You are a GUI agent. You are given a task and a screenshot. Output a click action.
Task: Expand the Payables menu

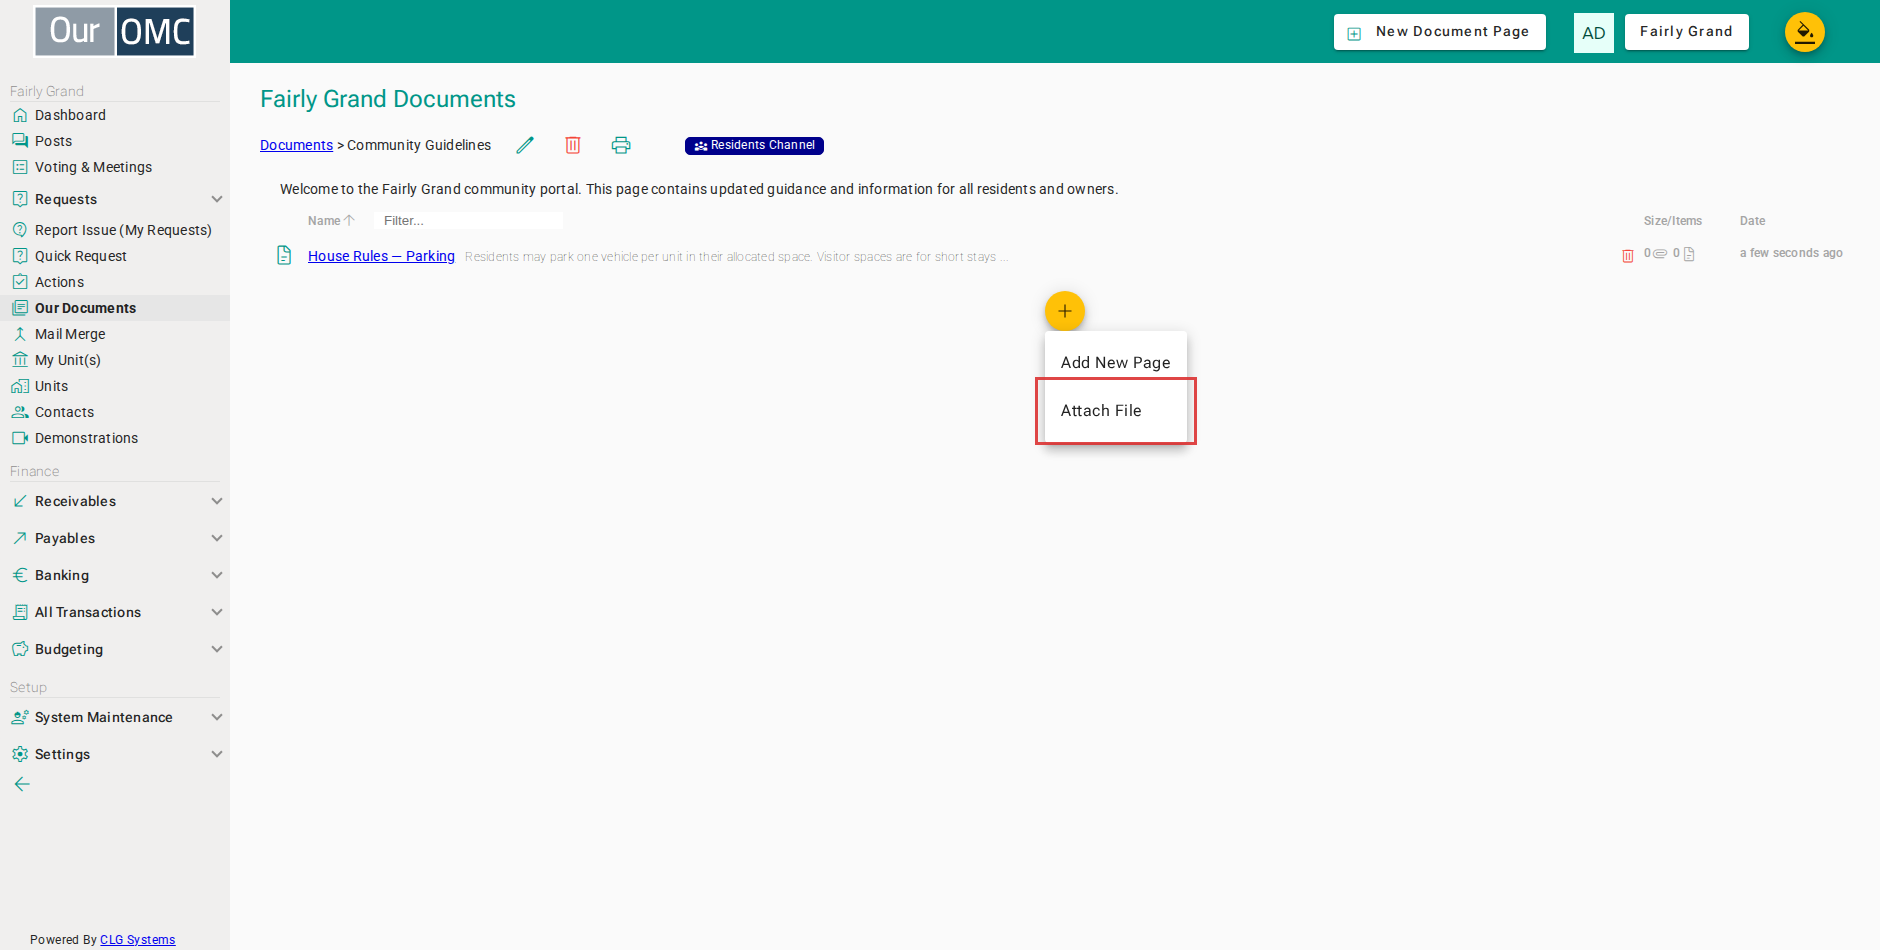[115, 538]
